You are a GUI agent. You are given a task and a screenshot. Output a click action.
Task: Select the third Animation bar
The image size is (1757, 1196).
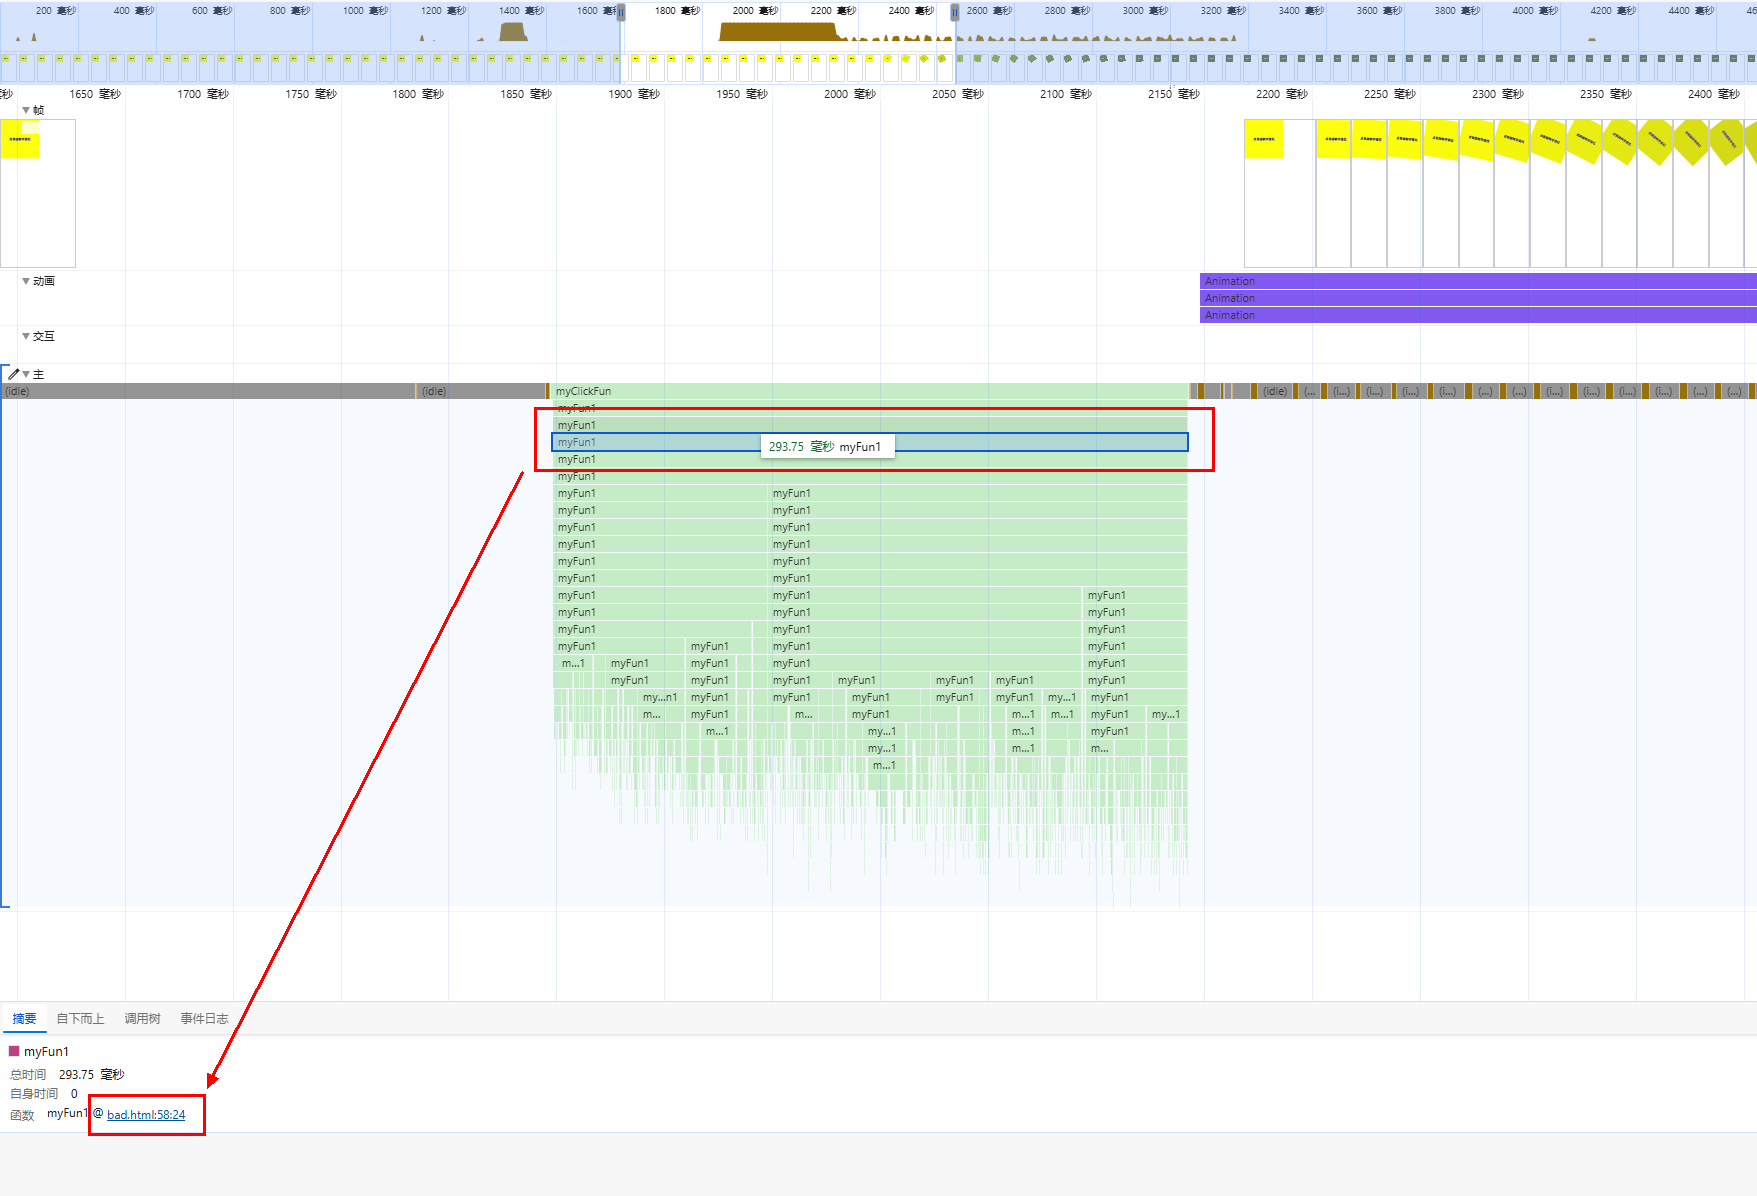(1478, 315)
